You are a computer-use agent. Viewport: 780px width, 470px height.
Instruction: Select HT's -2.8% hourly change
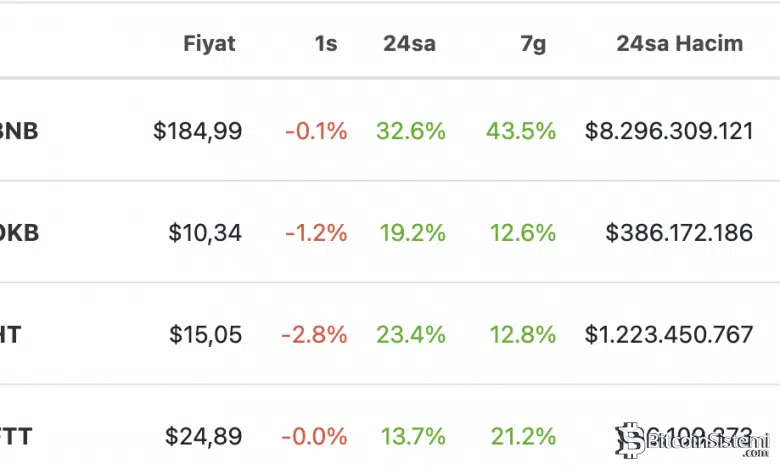(x=314, y=335)
